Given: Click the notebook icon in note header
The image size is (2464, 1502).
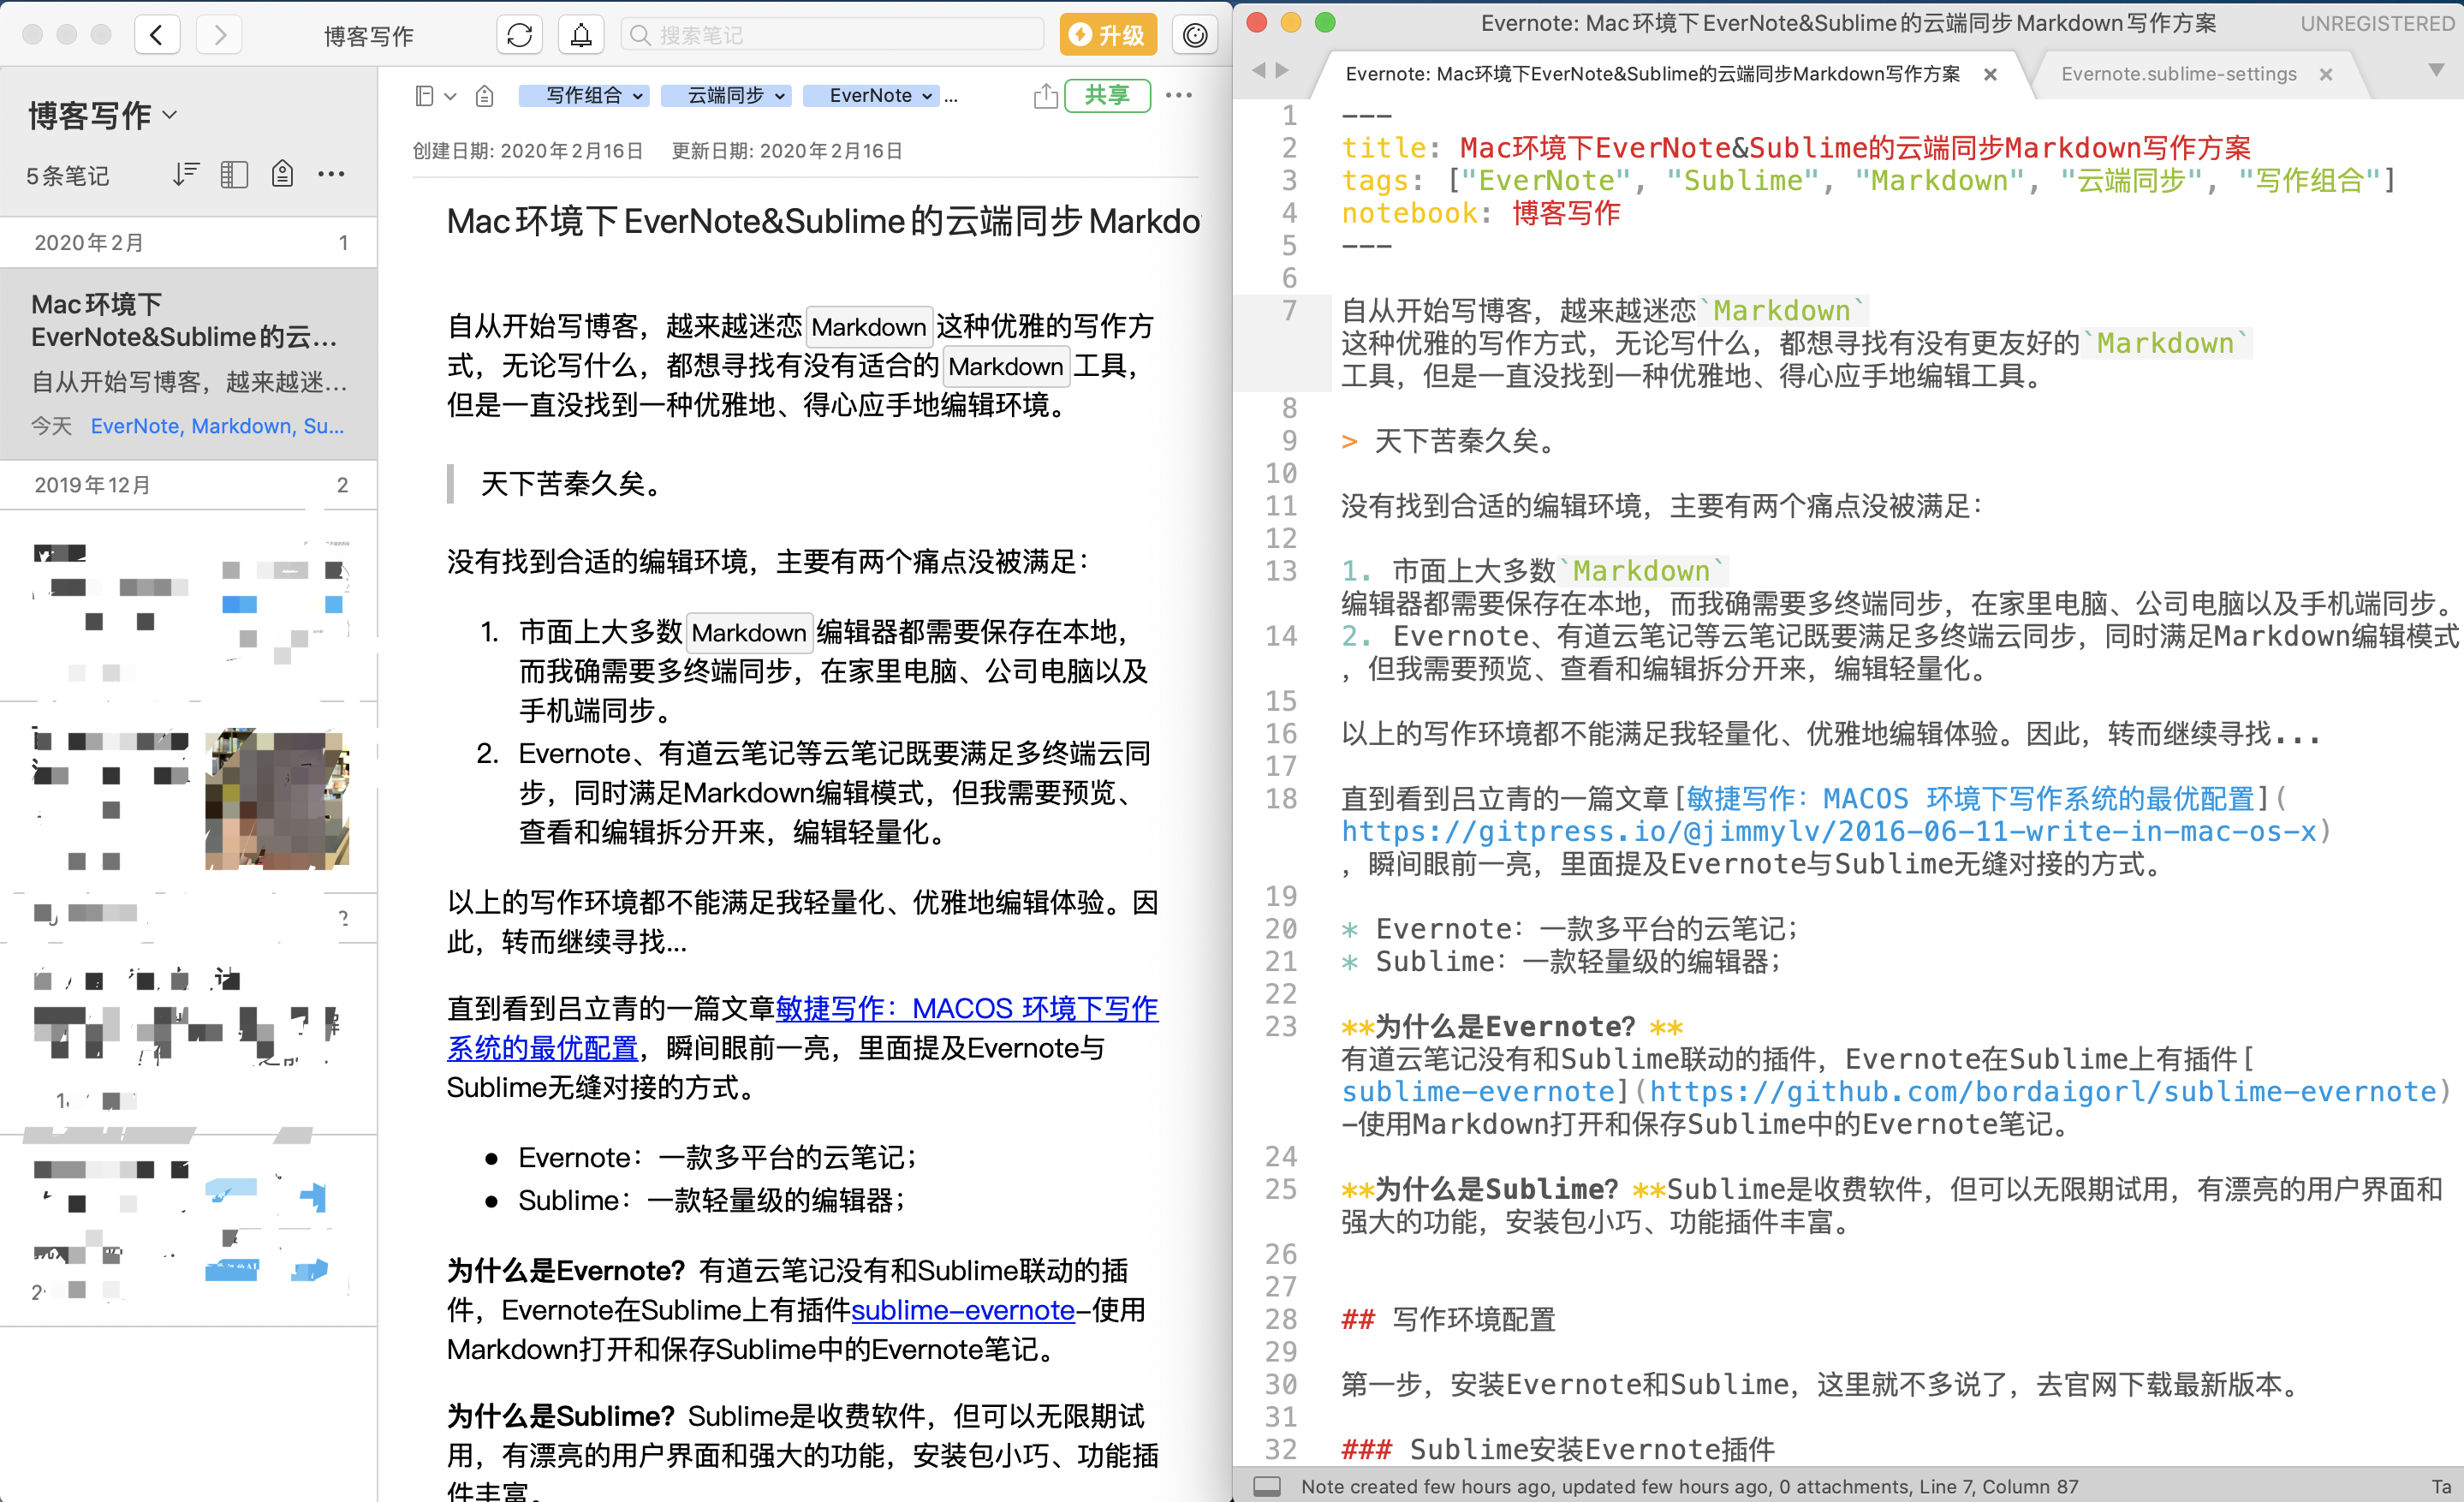Looking at the screenshot, I should click(x=424, y=95).
